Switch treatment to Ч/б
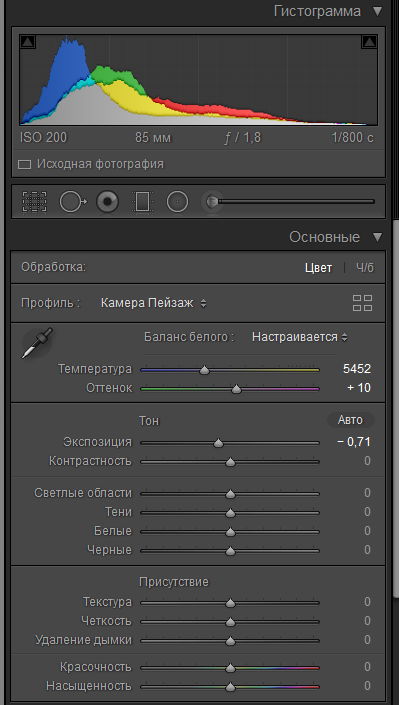Screen dimensions: 399x705 click(365, 268)
